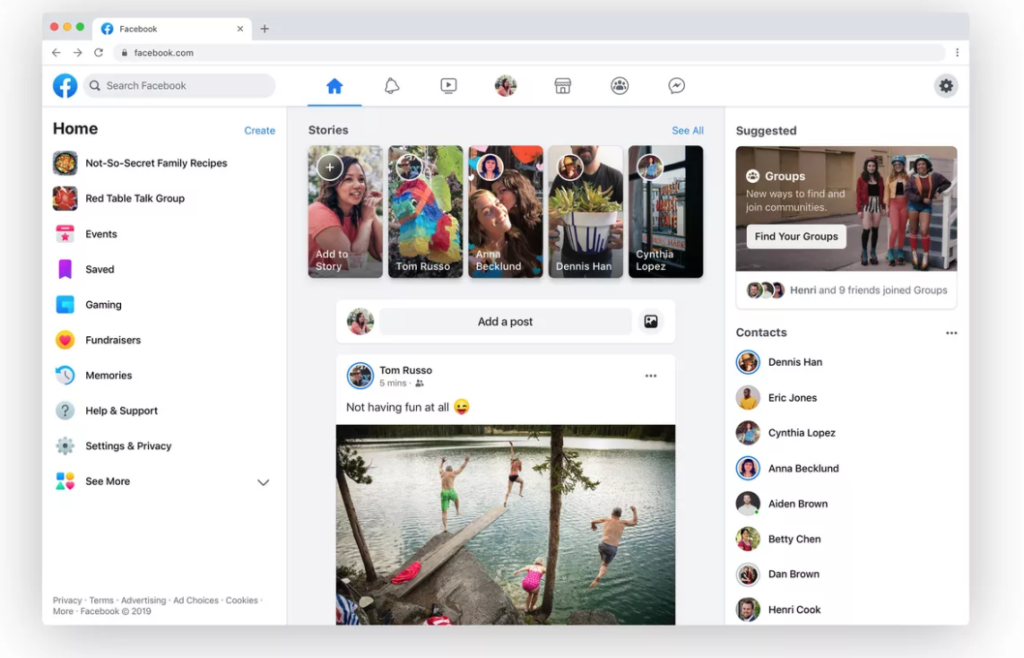
Task: Open the settings gear
Action: pyautogui.click(x=946, y=86)
